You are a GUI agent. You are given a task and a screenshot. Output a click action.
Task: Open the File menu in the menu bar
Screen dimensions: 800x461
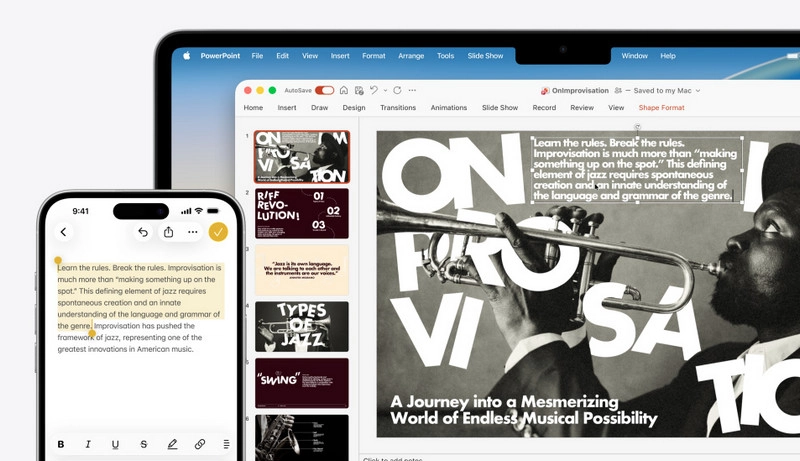pyautogui.click(x=257, y=56)
